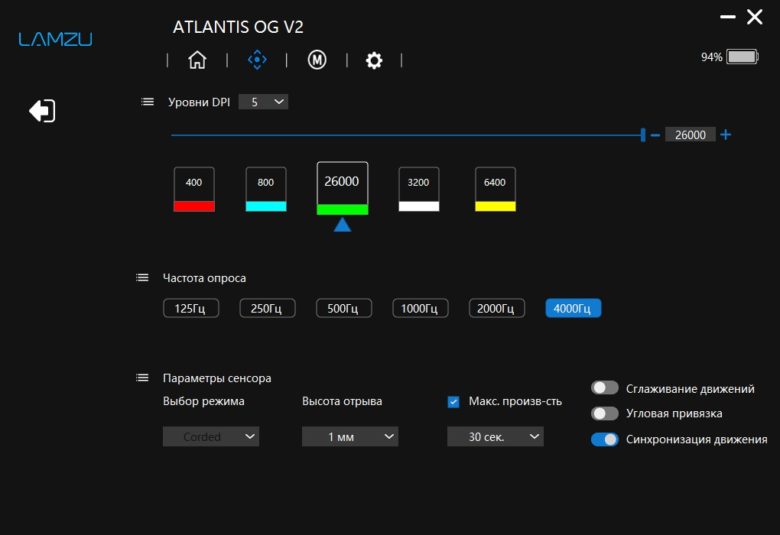Click the LAMZU logo
Screen dimensions: 780x535
55,39
